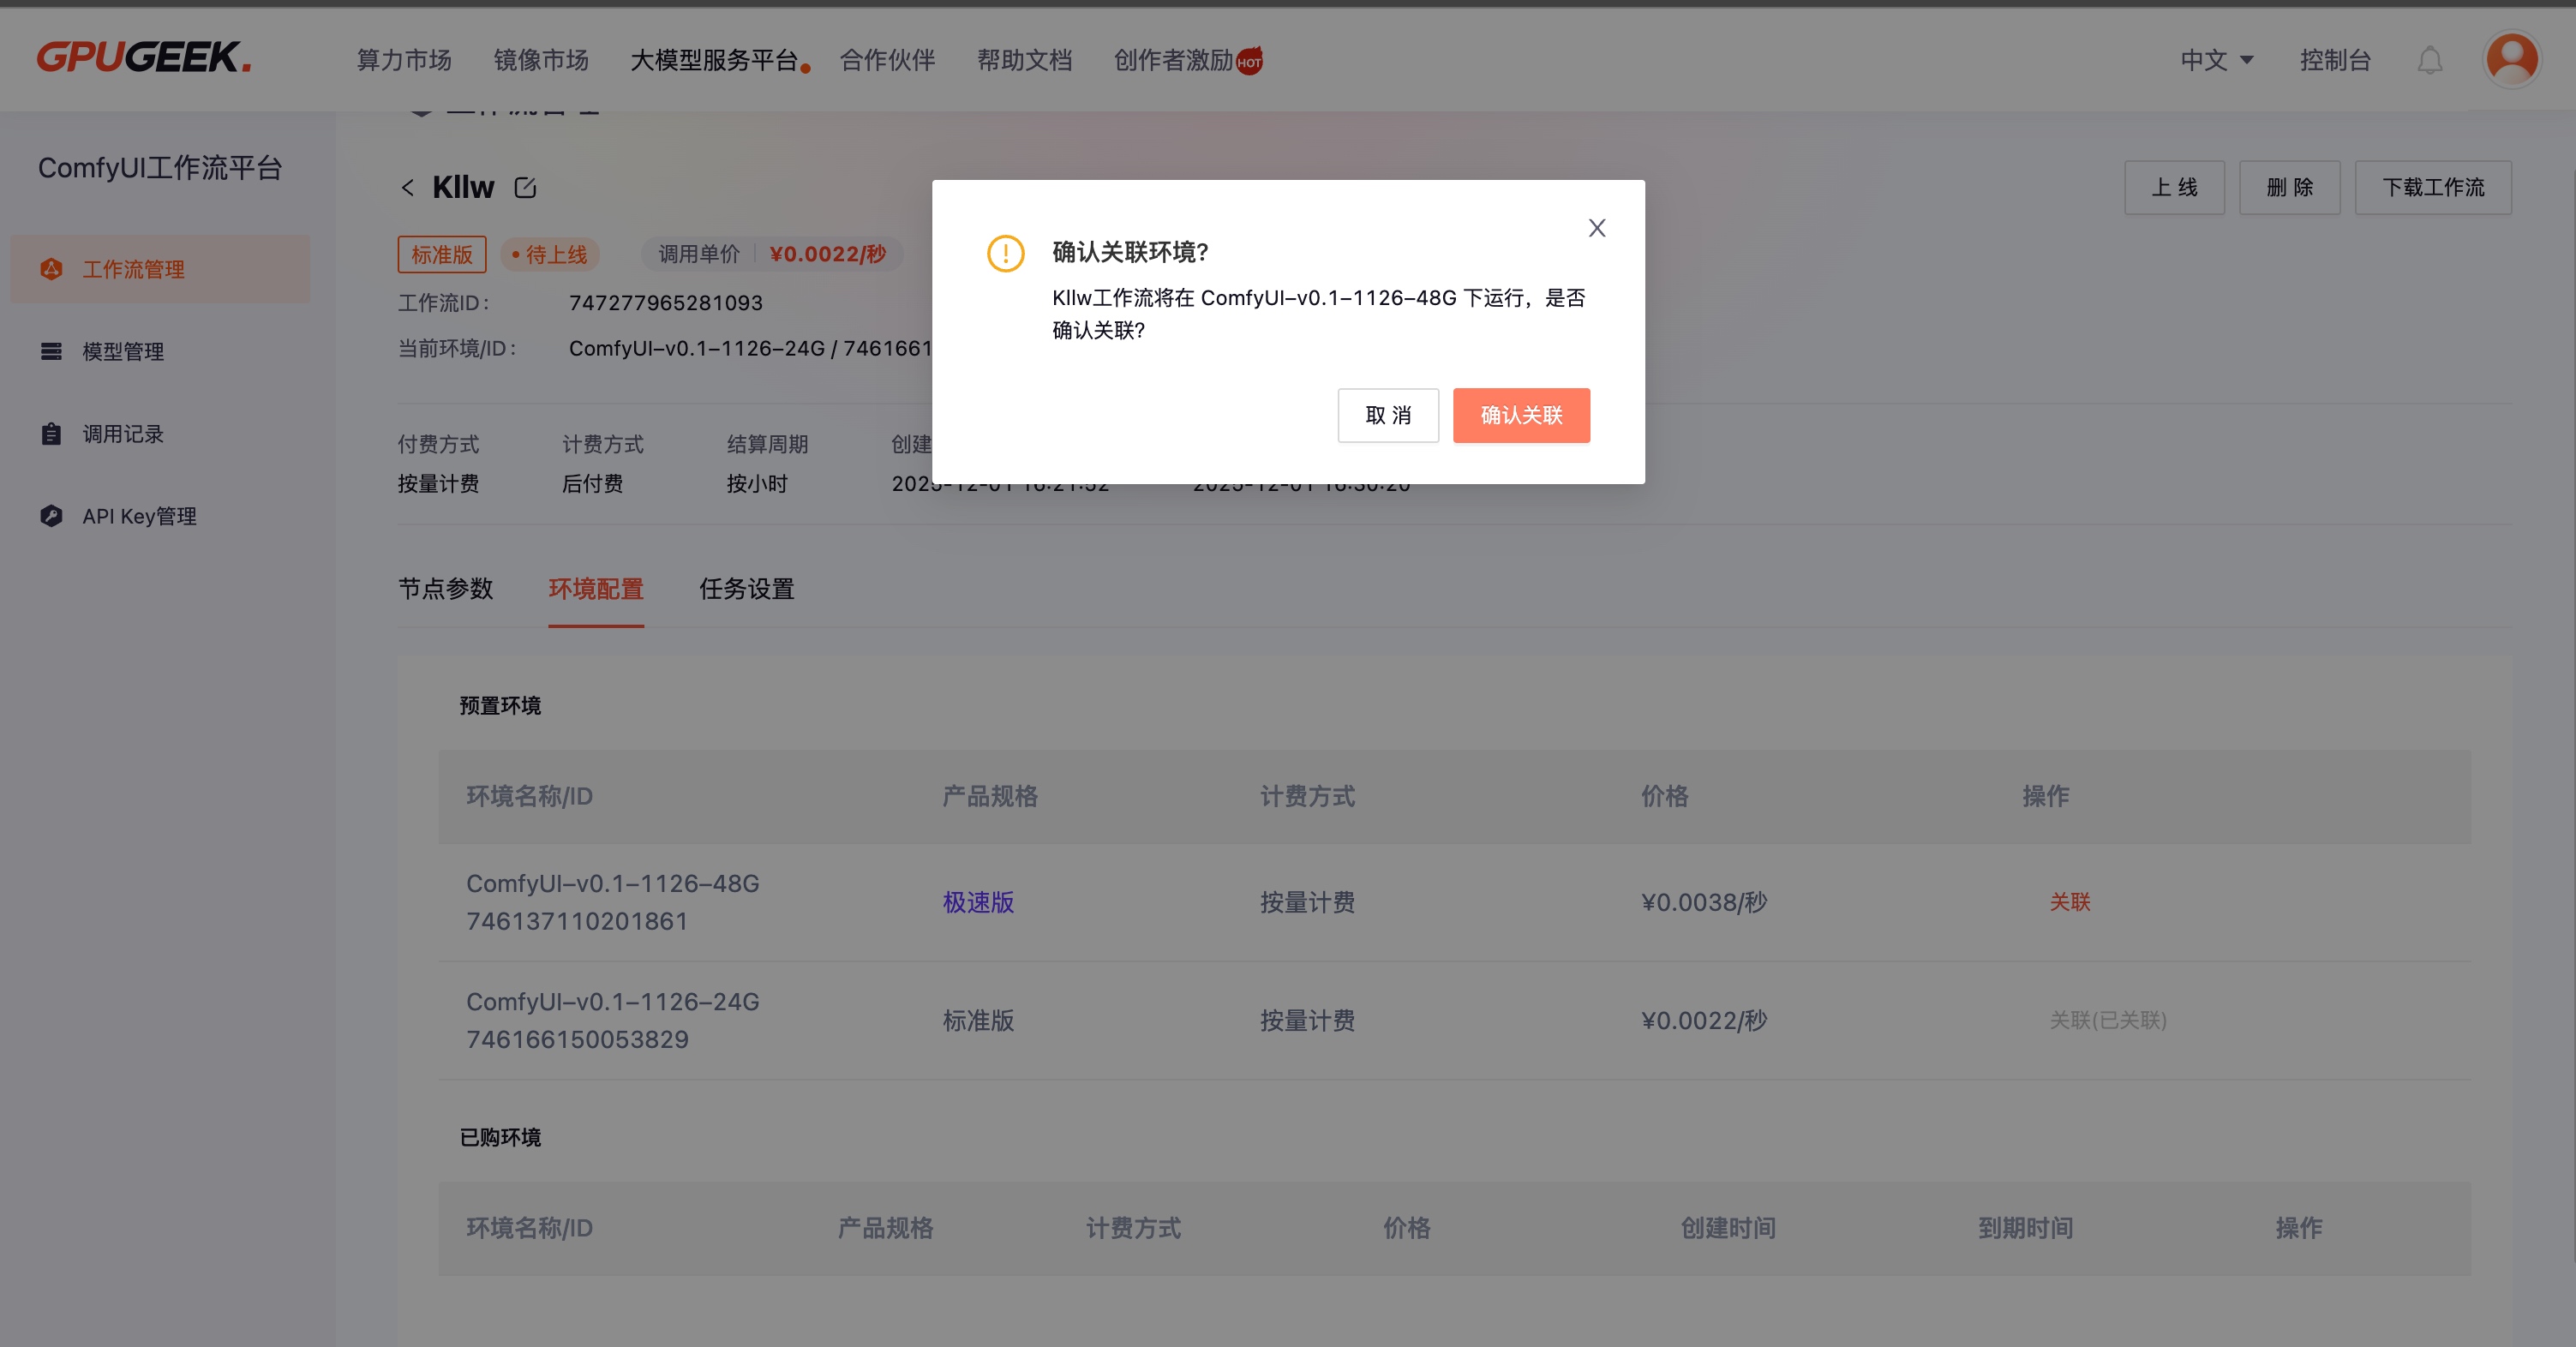Click the notification bell icon
The image size is (2576, 1347).
[2429, 61]
